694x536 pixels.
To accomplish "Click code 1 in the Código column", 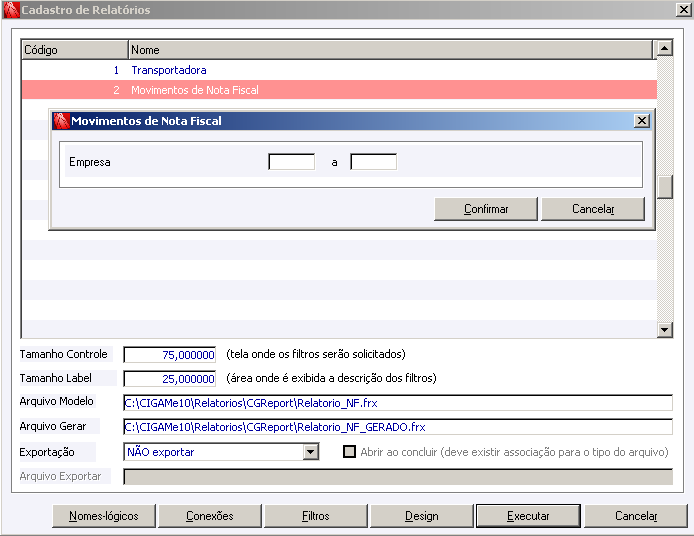I will tap(116, 70).
